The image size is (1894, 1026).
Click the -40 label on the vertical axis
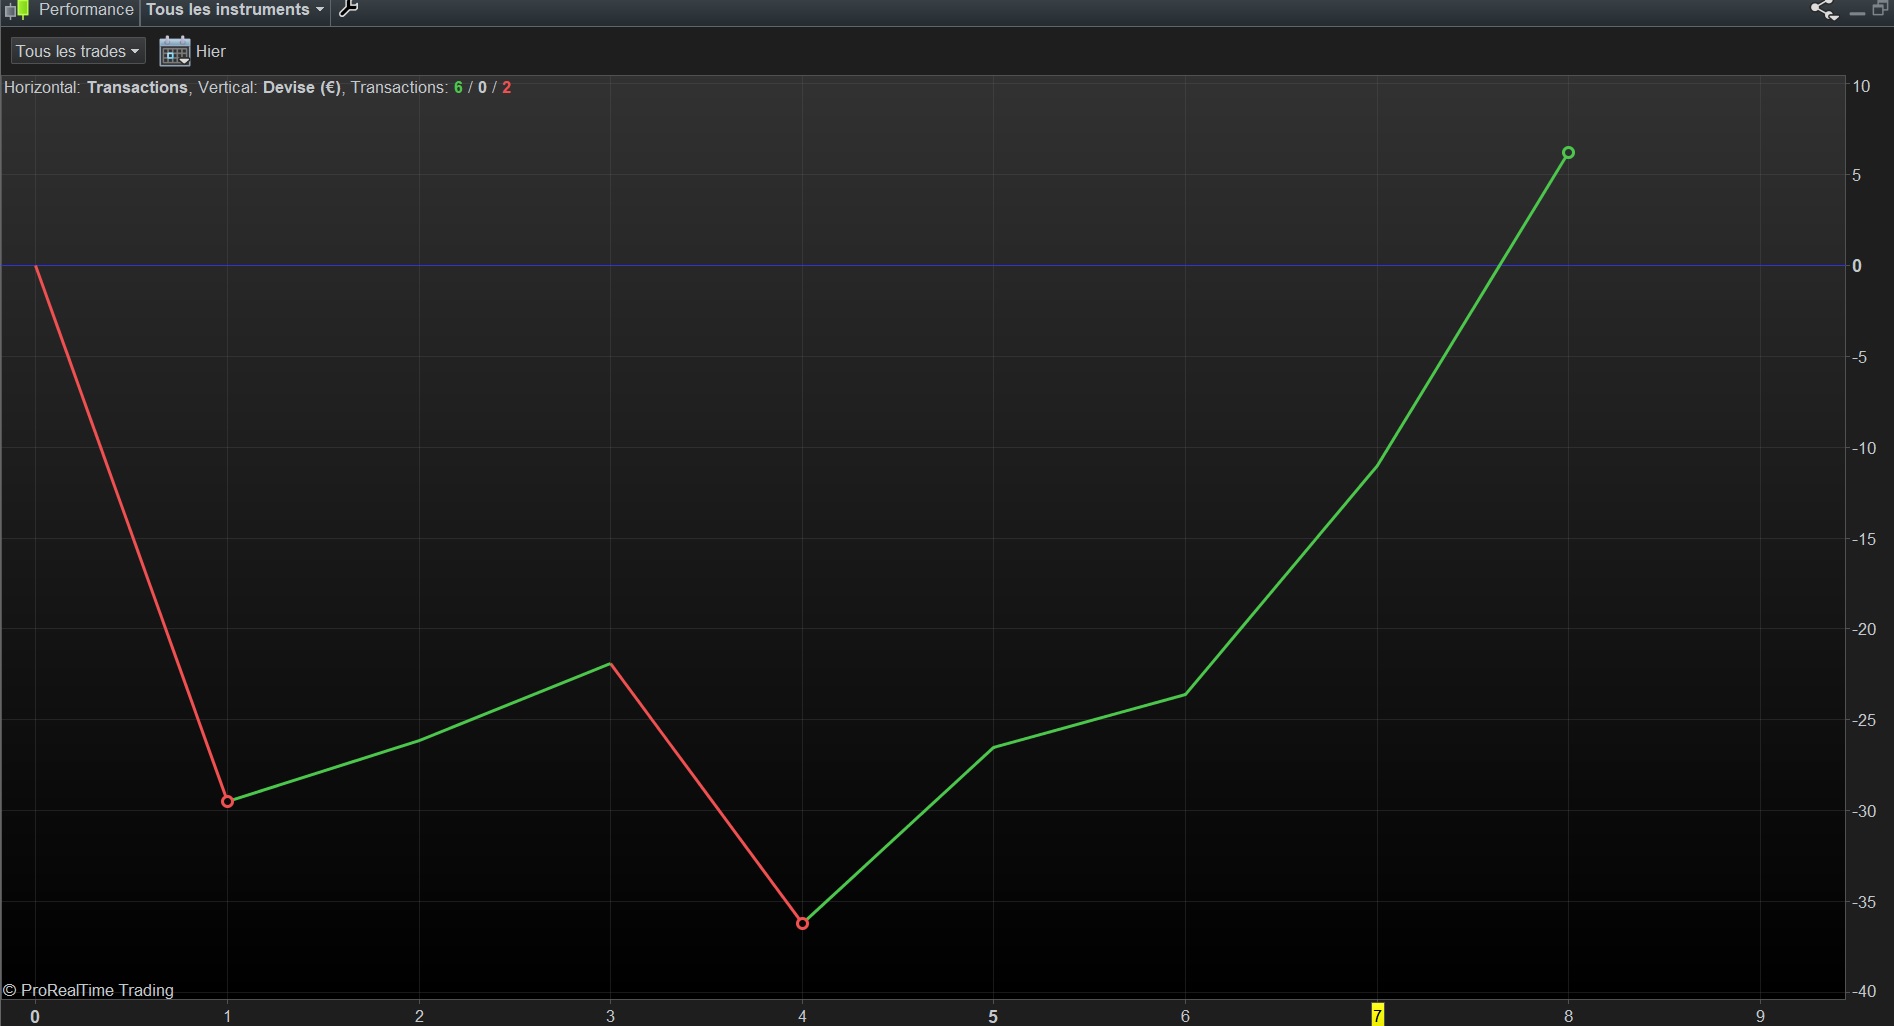click(1863, 991)
